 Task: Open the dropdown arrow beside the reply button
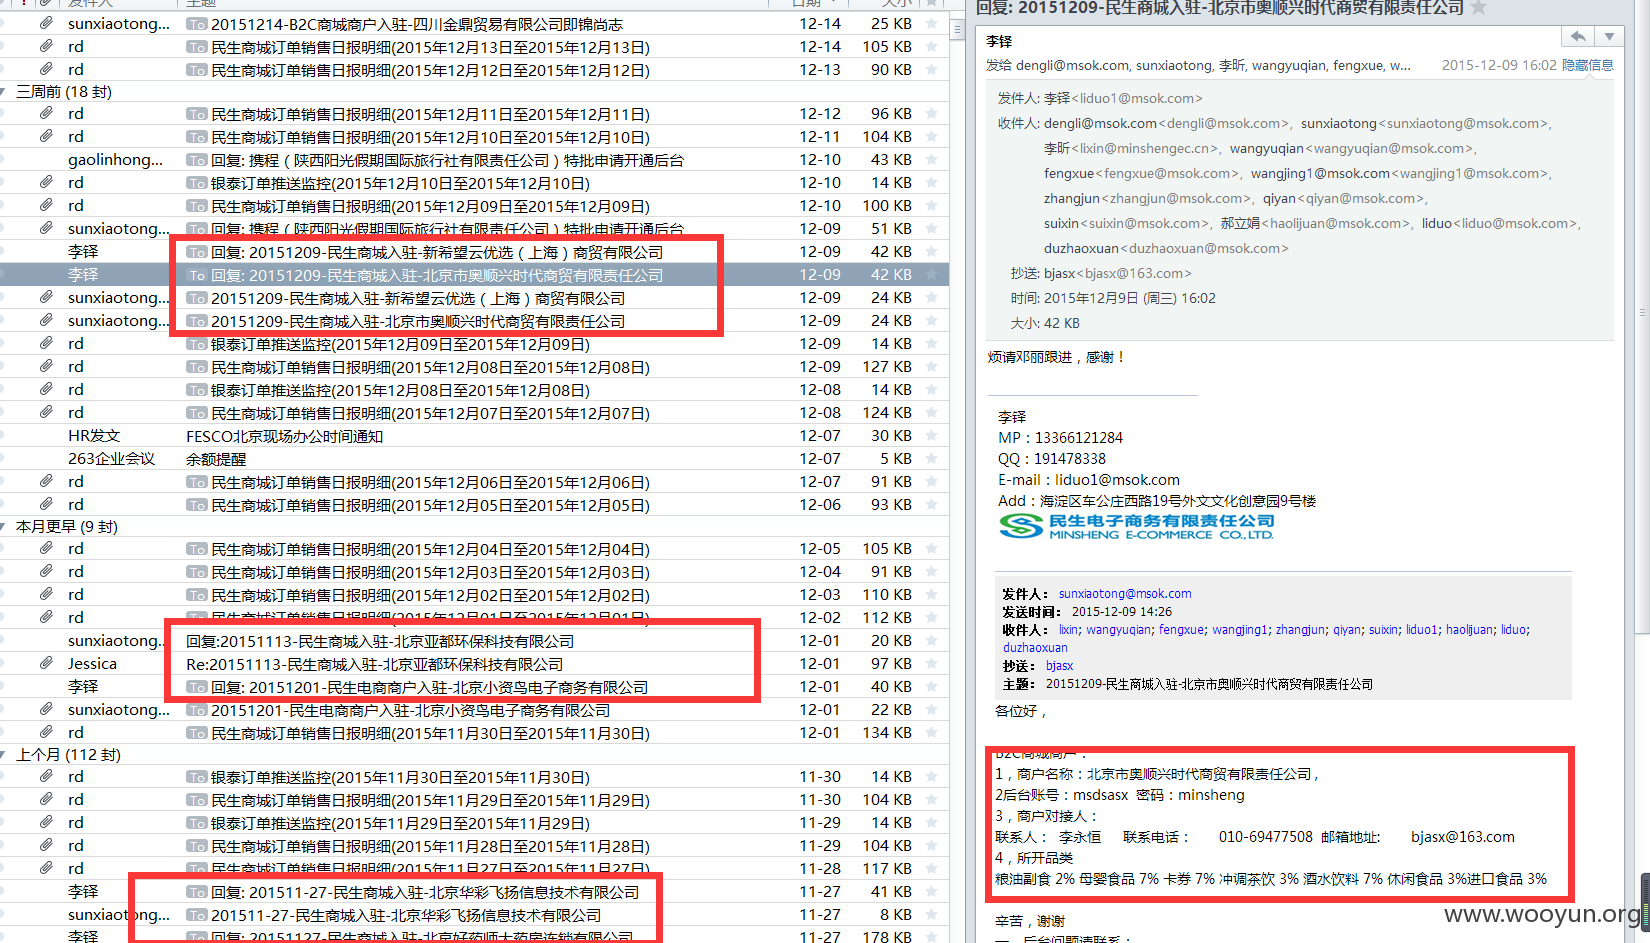[x=1609, y=36]
